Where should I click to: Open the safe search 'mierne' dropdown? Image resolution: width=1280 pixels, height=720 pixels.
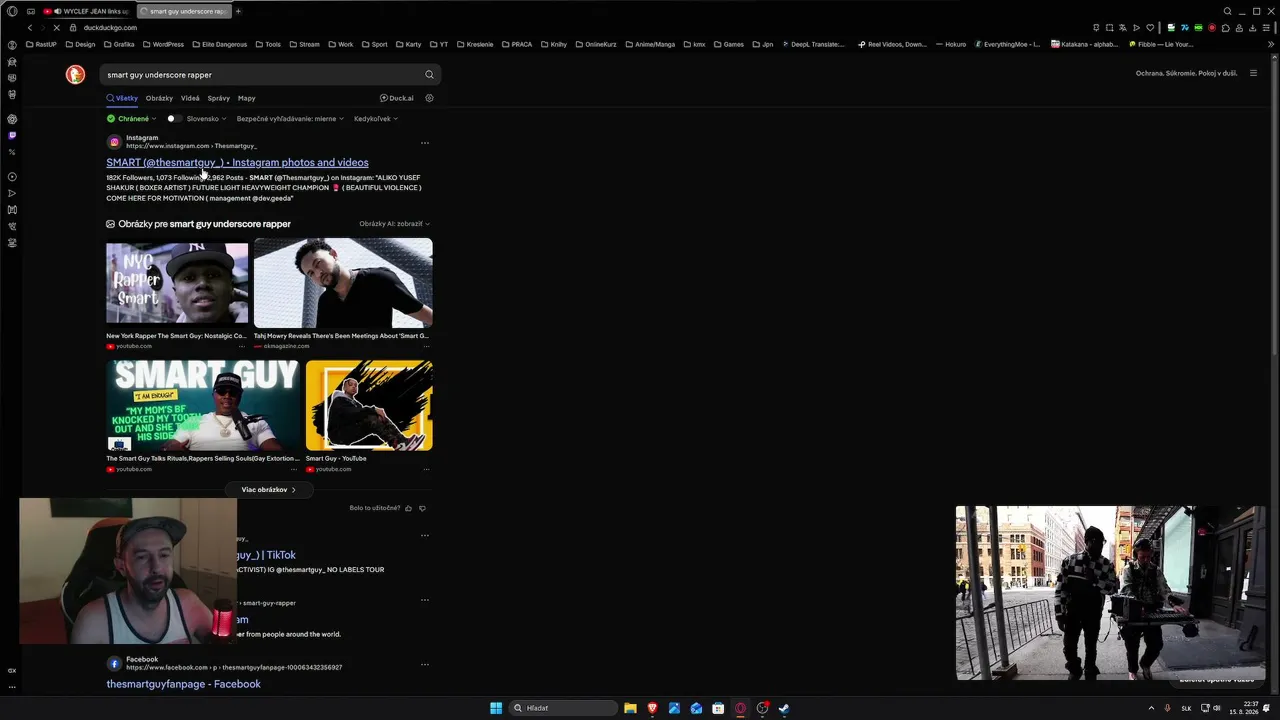[x=290, y=119]
